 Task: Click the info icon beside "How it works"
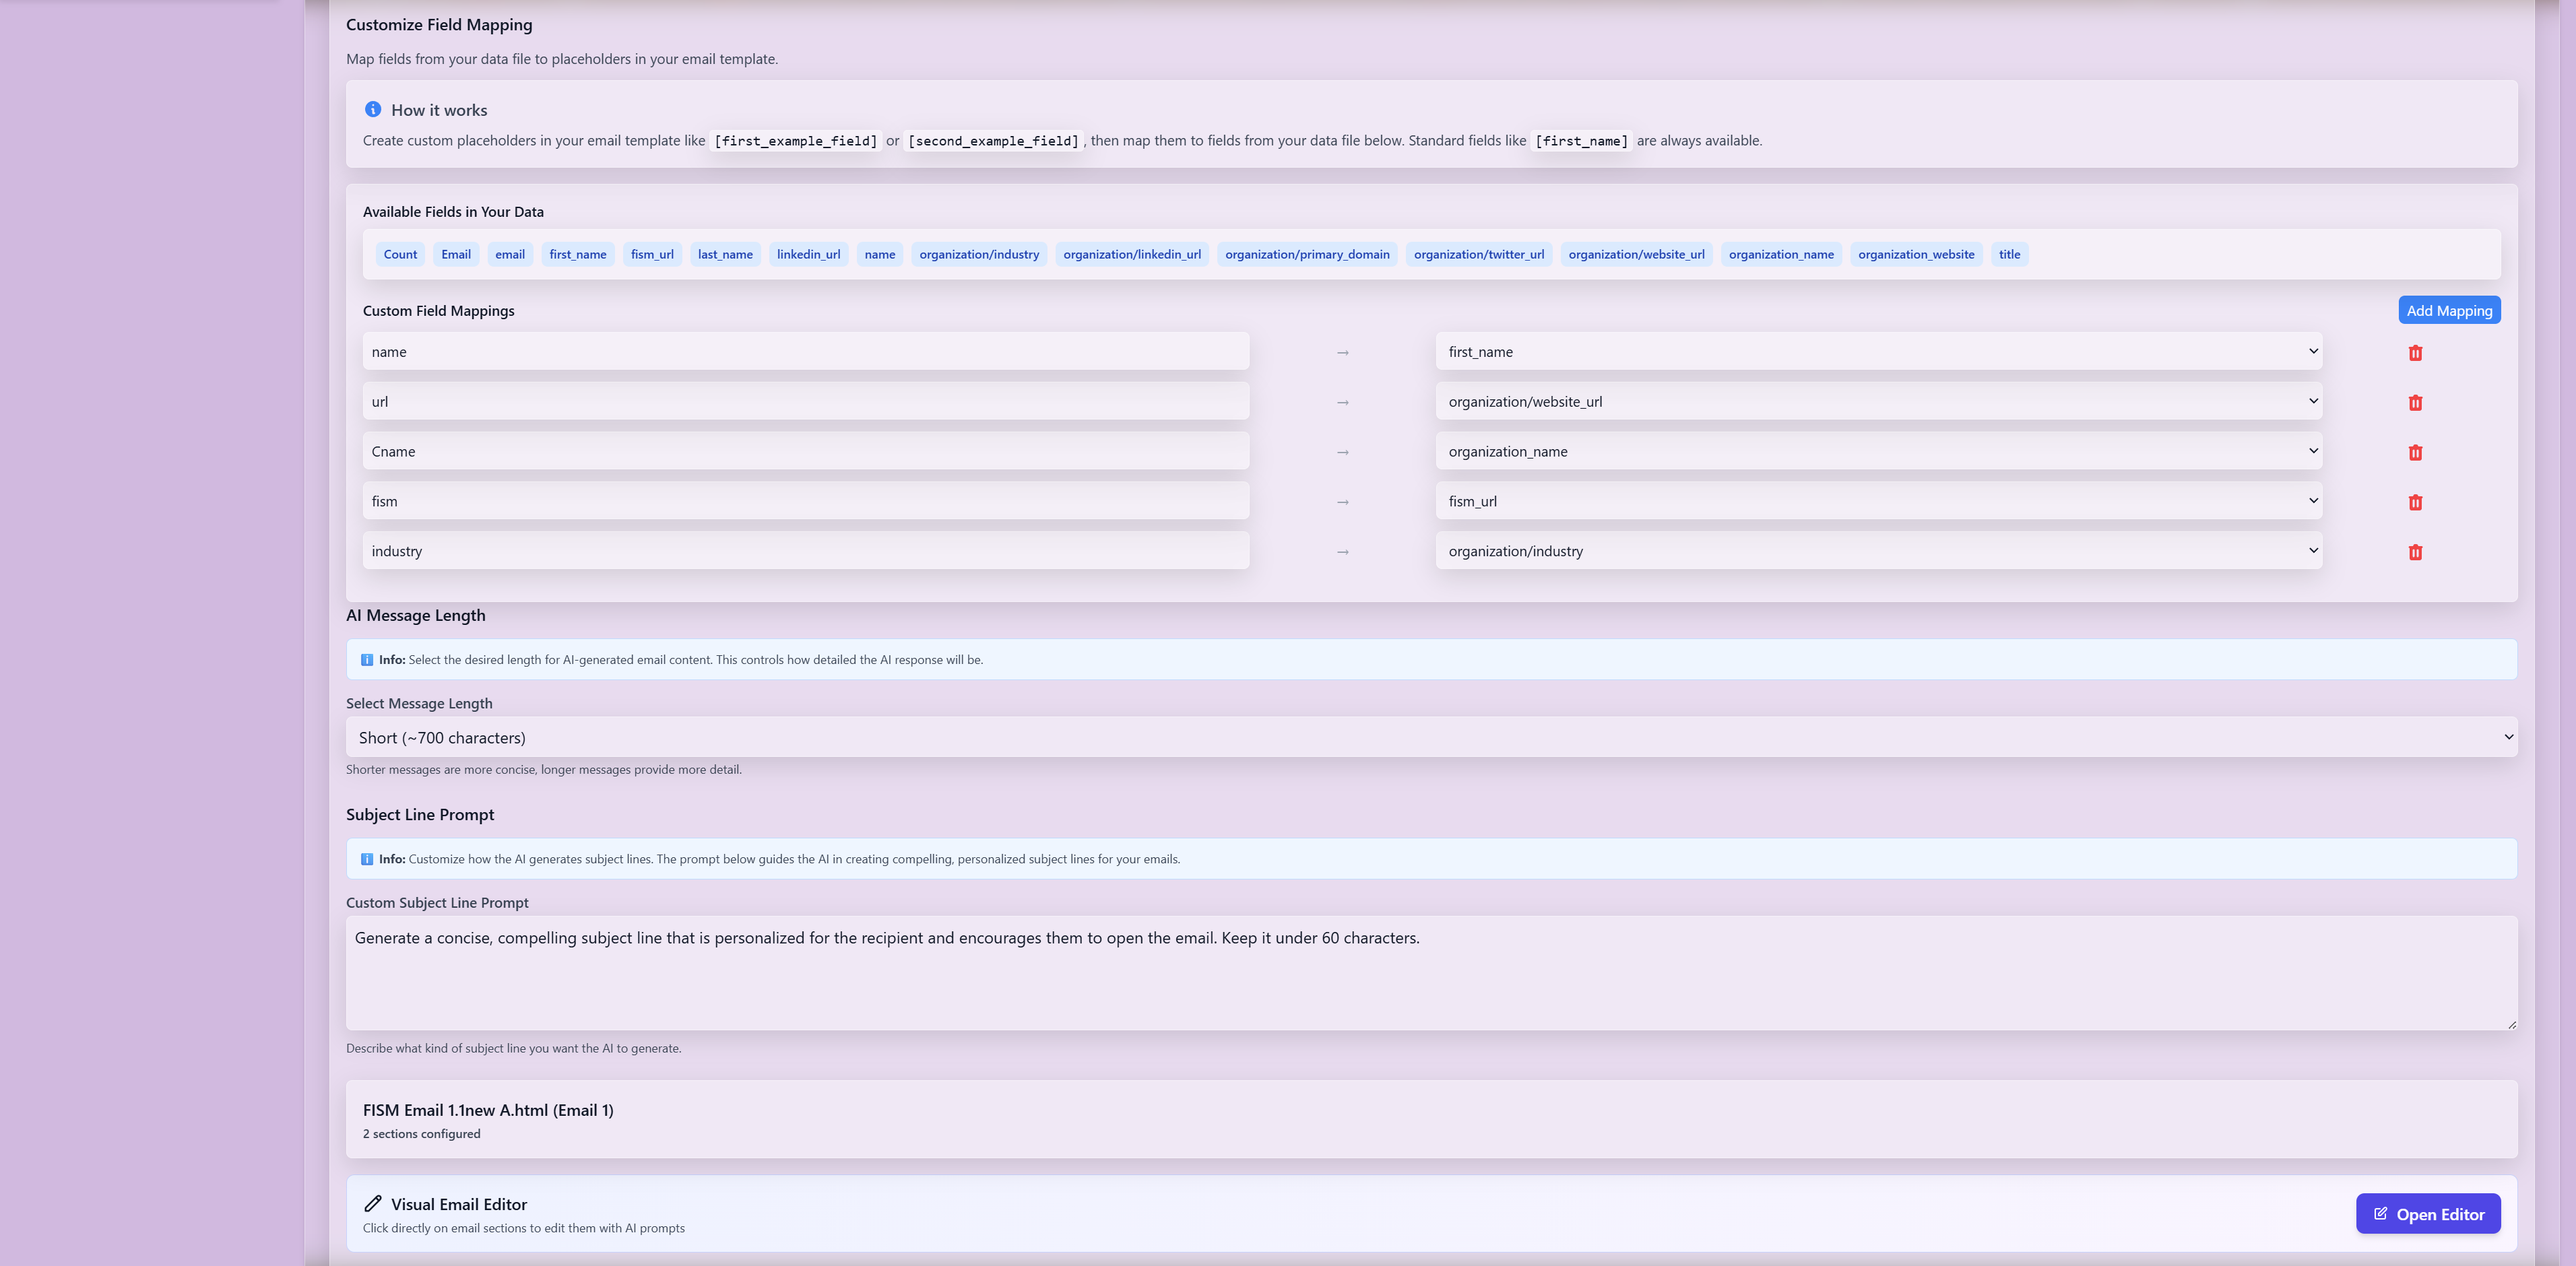pos(373,109)
